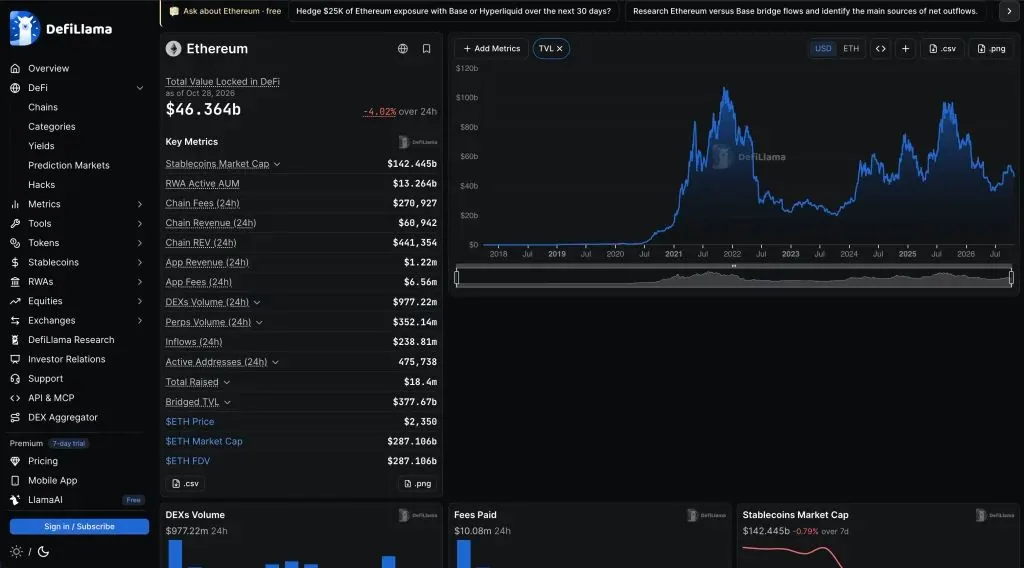This screenshot has height=568, width=1024.
Task: Switch to dark theme moon icon
Action: 43,552
